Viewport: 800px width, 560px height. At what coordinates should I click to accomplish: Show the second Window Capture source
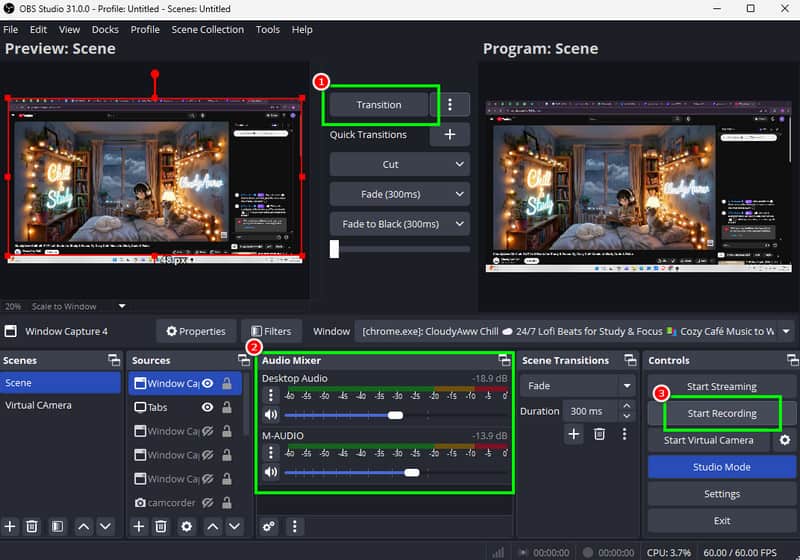click(x=208, y=431)
